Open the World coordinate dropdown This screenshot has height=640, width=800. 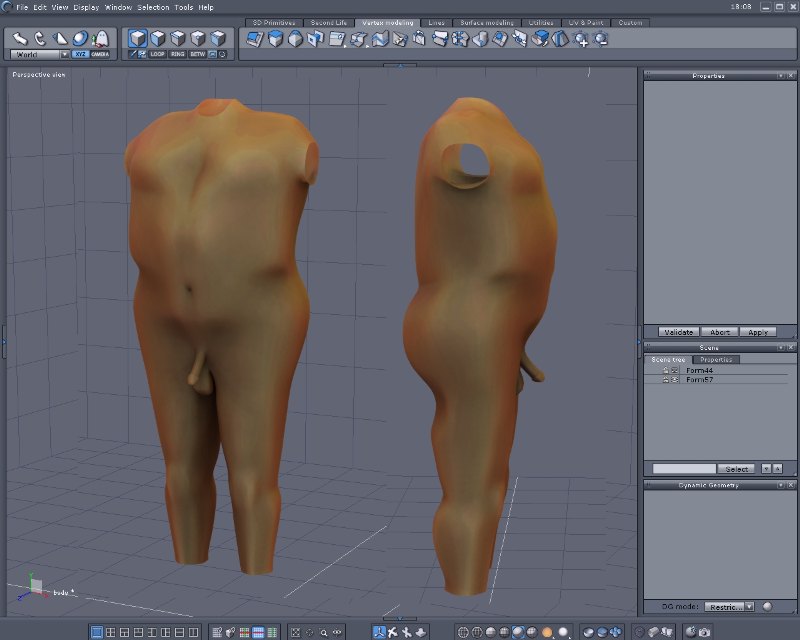(x=40, y=54)
